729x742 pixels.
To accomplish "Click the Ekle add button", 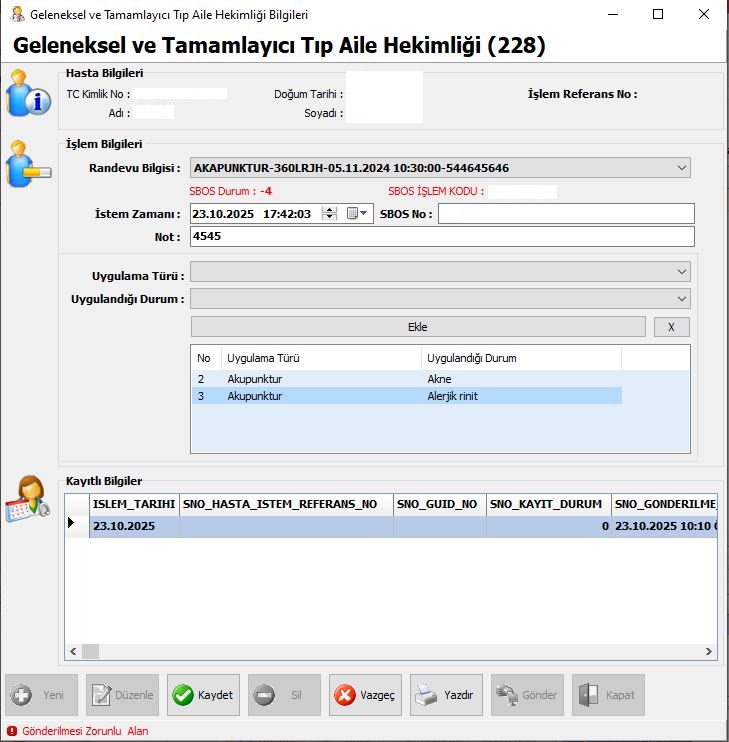I will [x=418, y=327].
